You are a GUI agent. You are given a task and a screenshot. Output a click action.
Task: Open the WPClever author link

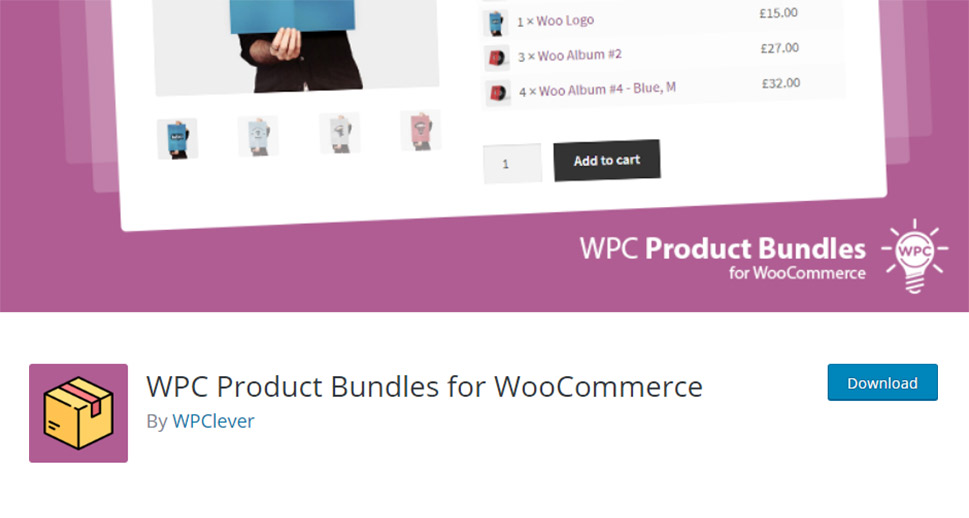(x=213, y=421)
